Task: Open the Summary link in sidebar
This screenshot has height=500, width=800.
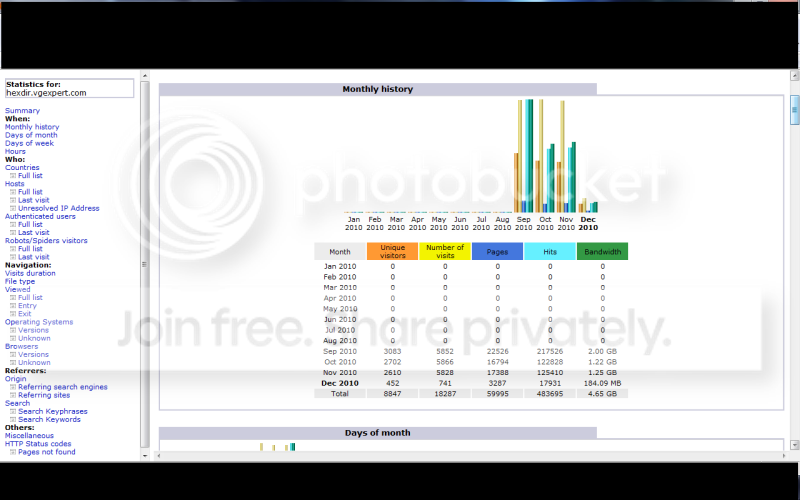Action: point(22,110)
